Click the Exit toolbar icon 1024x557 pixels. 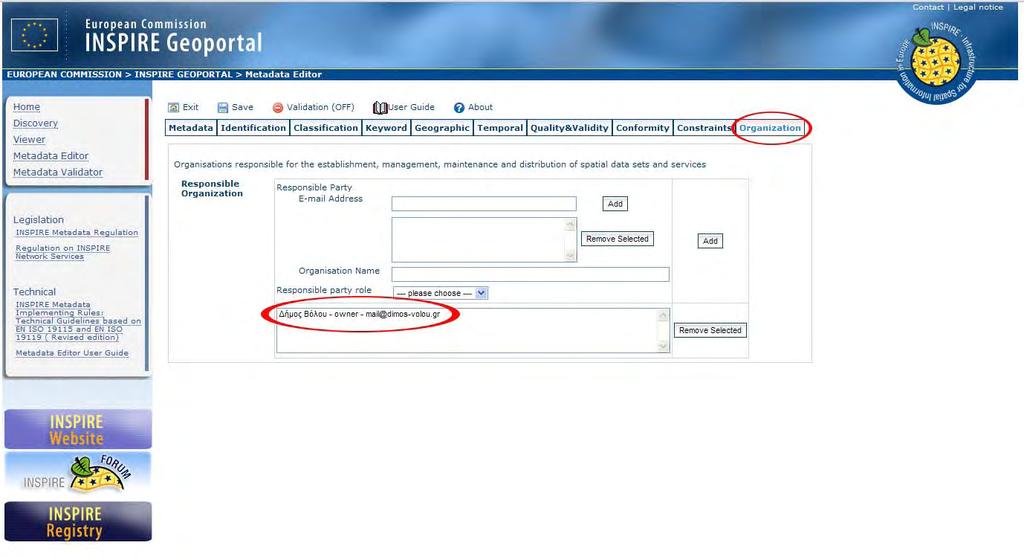point(173,108)
